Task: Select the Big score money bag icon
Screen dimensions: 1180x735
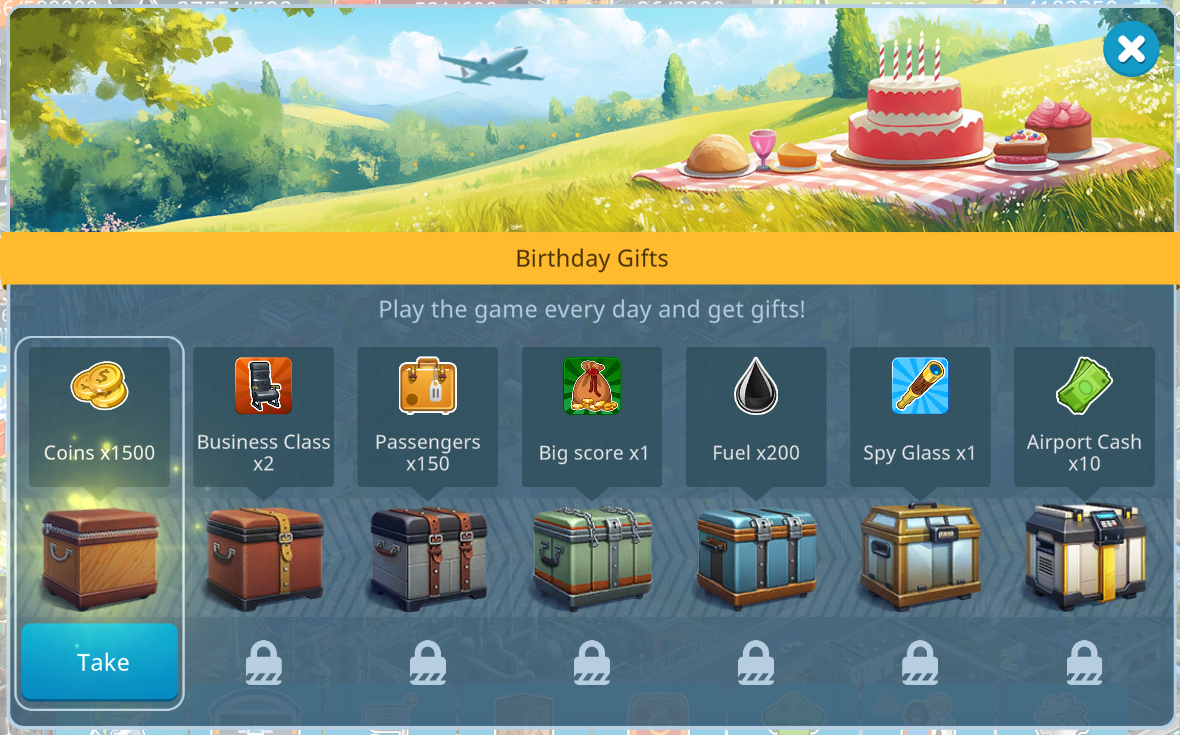Action: point(592,385)
